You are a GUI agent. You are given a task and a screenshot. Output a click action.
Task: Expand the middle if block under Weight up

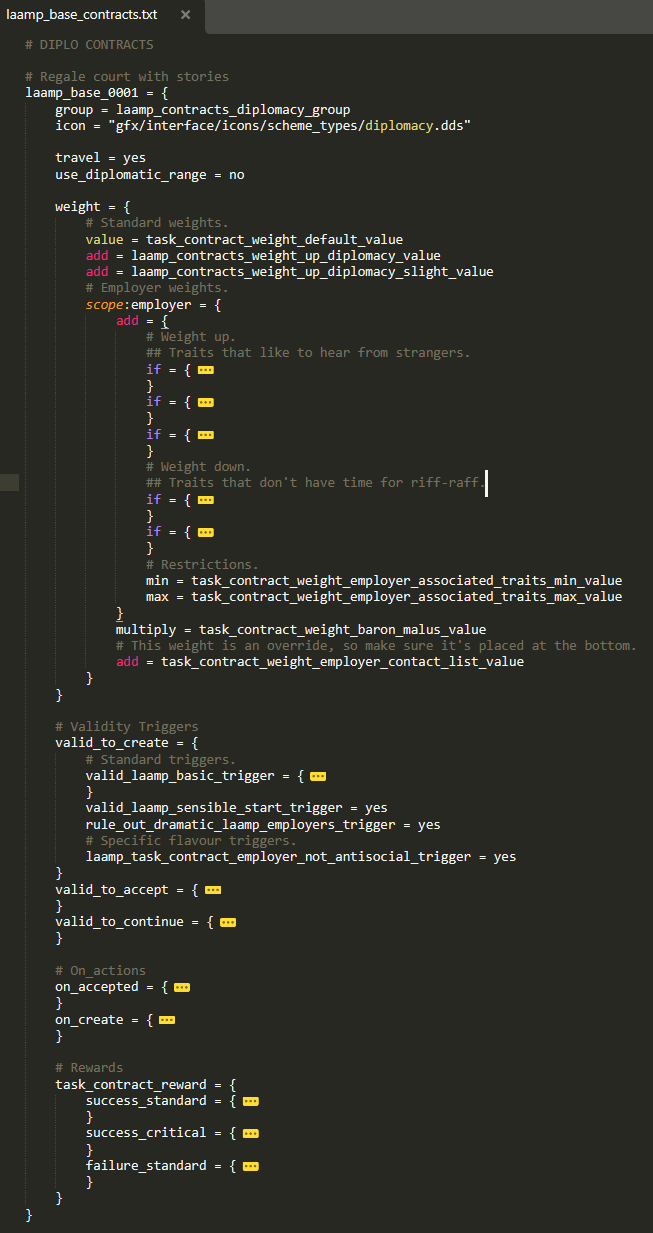tap(206, 402)
